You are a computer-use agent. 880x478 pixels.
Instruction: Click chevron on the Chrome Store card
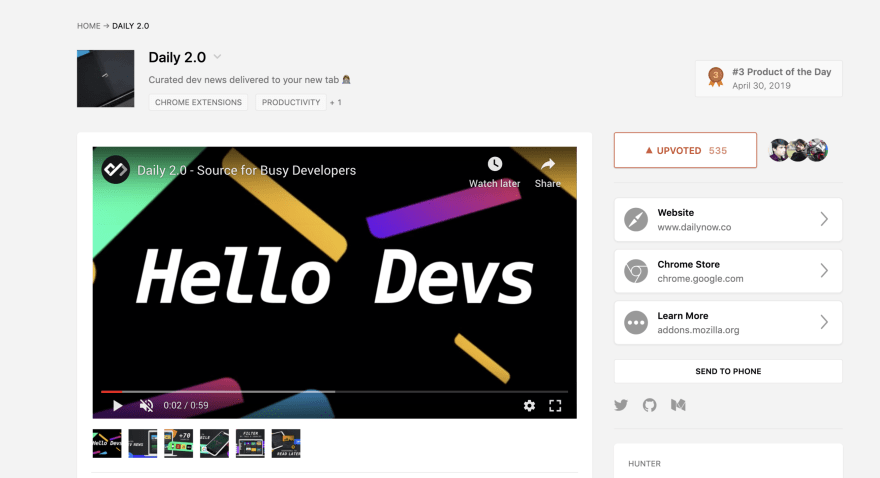tap(824, 270)
